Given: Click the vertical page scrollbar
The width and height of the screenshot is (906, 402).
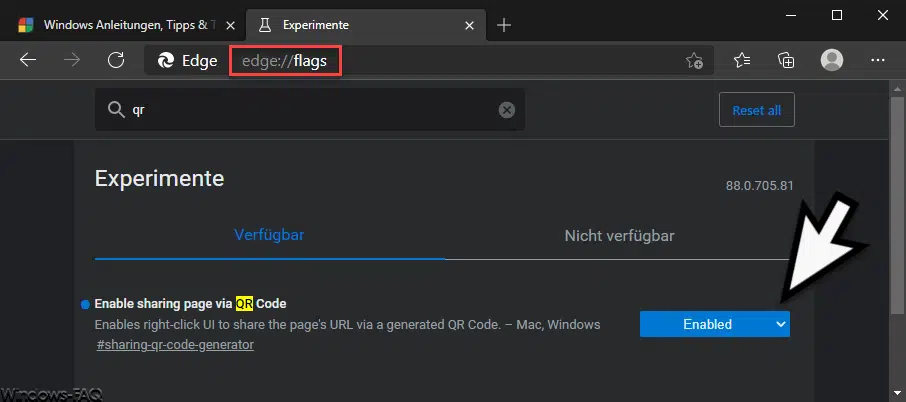Looking at the screenshot, I should click(897, 240).
